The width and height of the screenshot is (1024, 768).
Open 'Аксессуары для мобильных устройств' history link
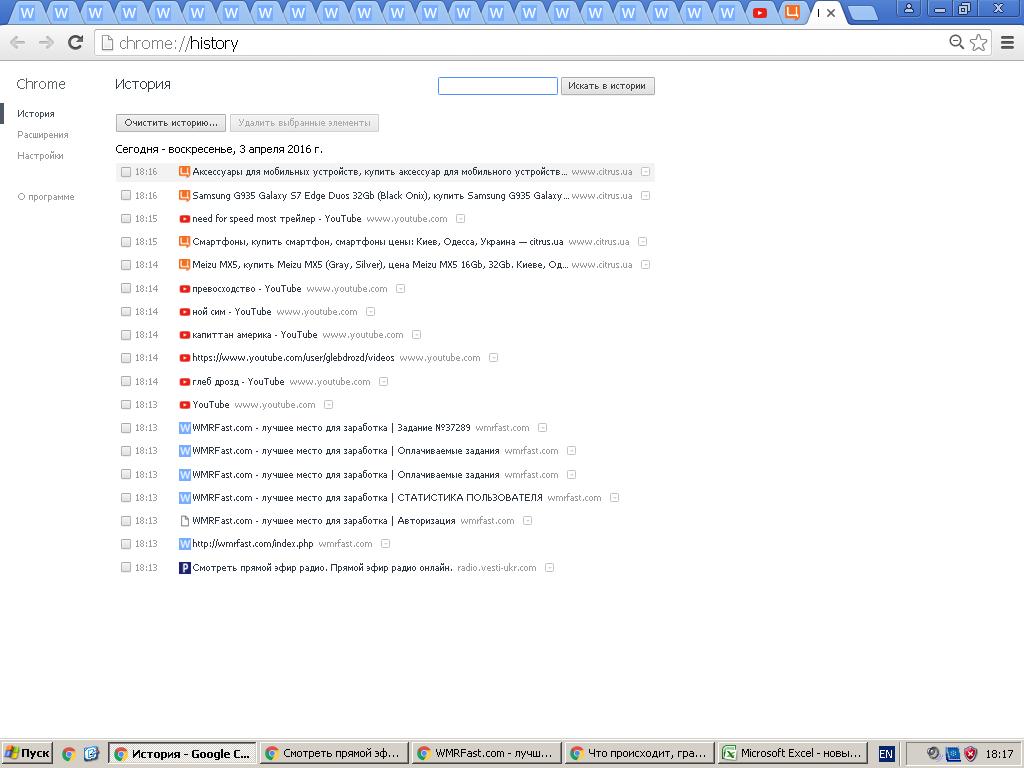(x=379, y=172)
